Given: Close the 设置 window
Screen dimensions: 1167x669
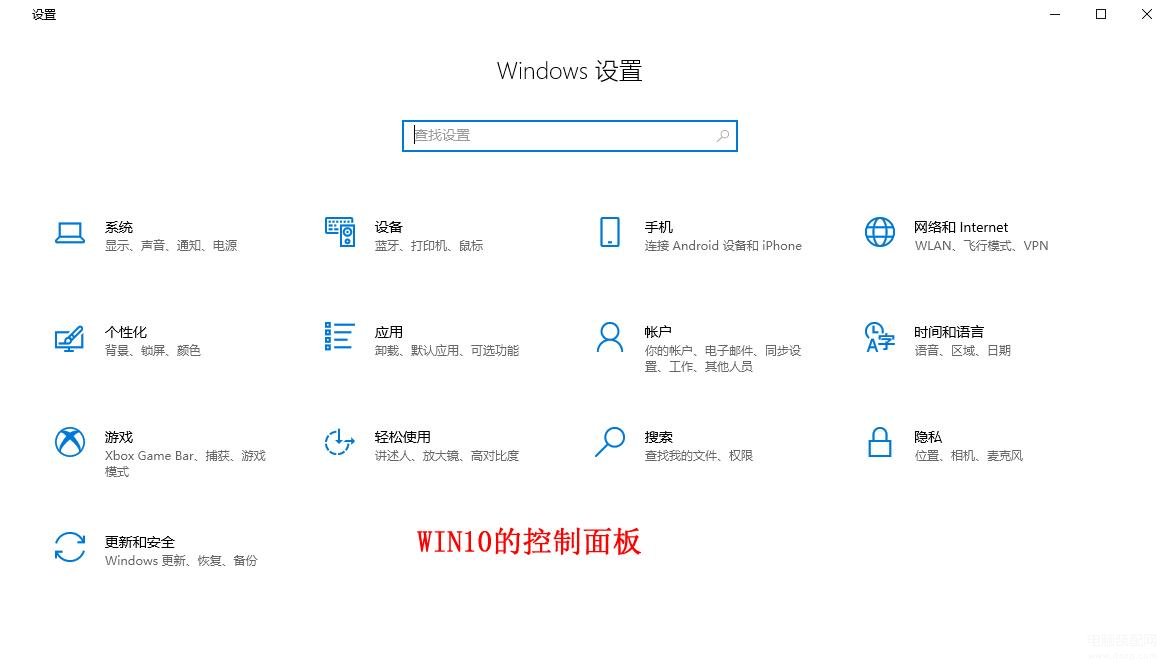Looking at the screenshot, I should pyautogui.click(x=1147, y=14).
